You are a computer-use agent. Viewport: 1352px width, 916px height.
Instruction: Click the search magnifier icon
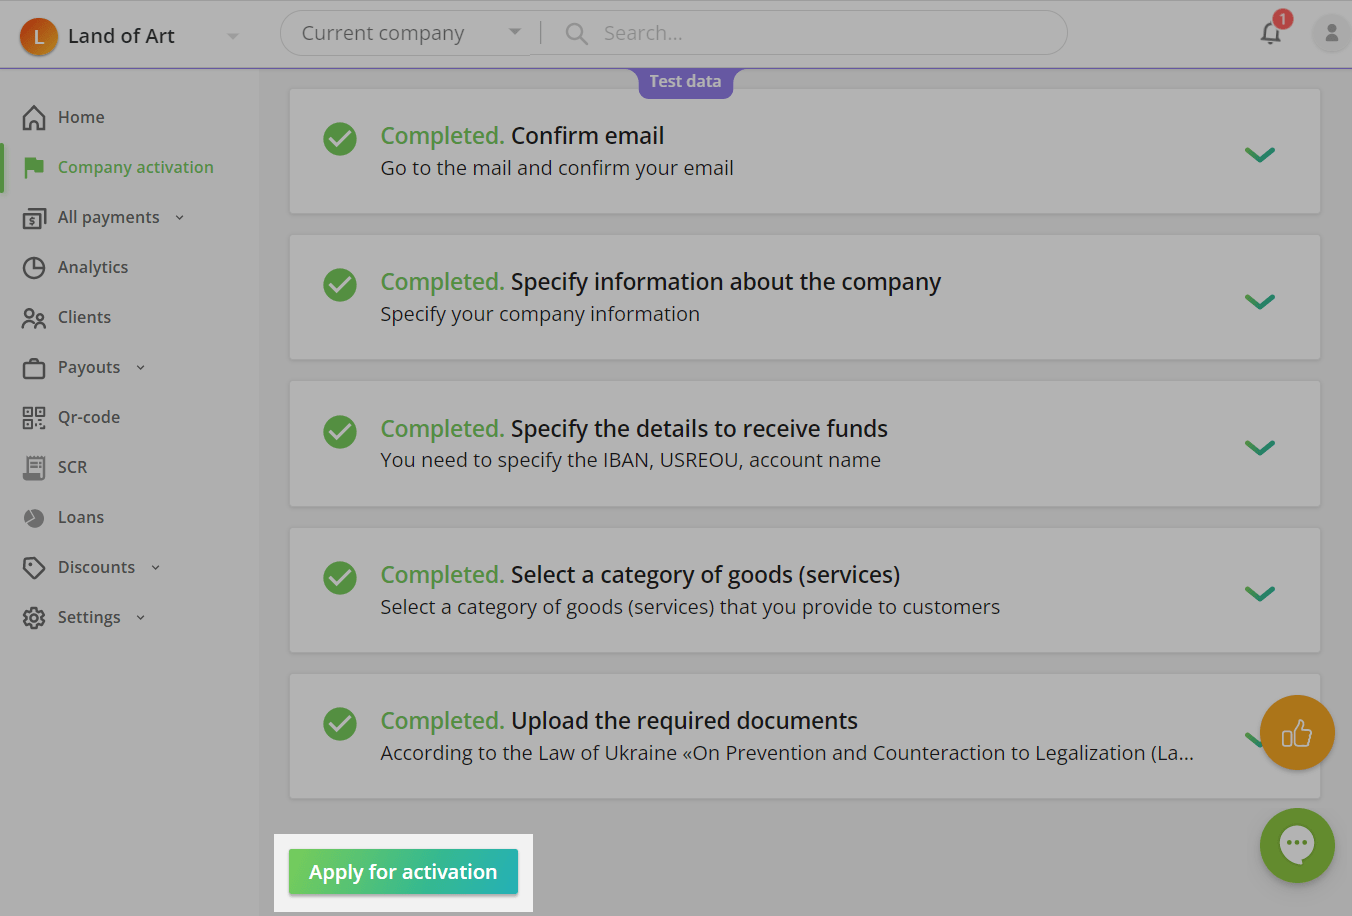pyautogui.click(x=576, y=34)
